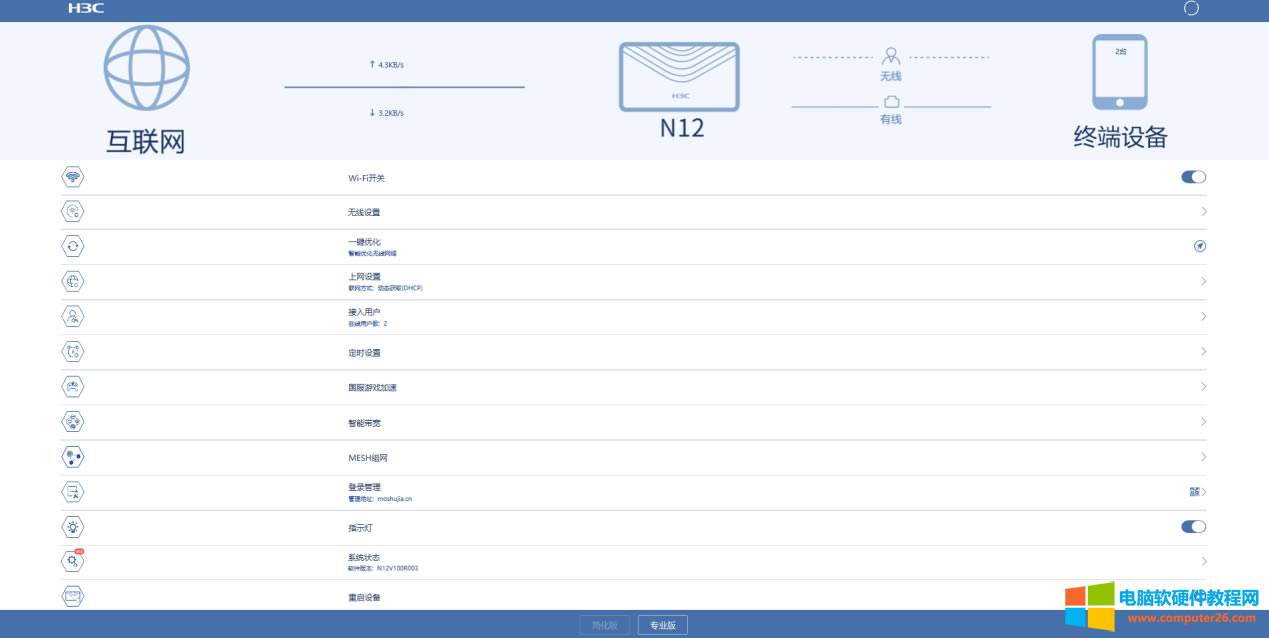Click the 定时设置 clock icon
The width and height of the screenshot is (1269, 638).
(x=70, y=351)
